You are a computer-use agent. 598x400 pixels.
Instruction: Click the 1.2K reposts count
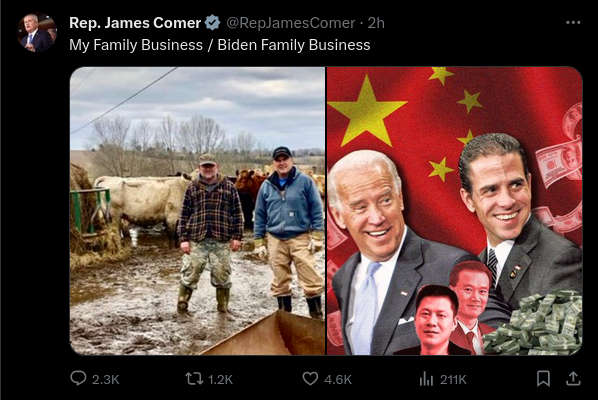point(220,379)
